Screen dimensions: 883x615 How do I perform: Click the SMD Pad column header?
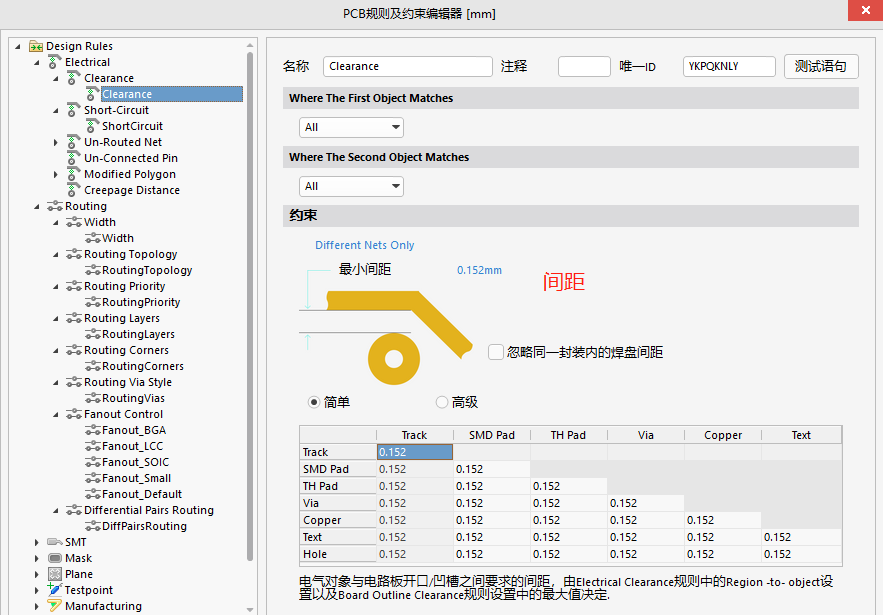pyautogui.click(x=492, y=435)
